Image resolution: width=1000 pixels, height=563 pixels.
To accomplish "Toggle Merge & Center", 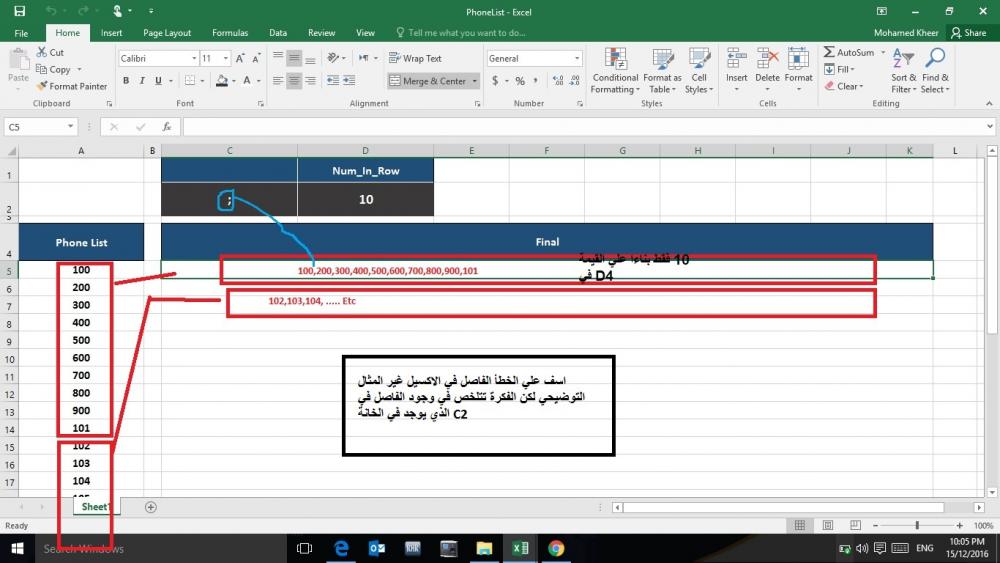I will tap(428, 81).
